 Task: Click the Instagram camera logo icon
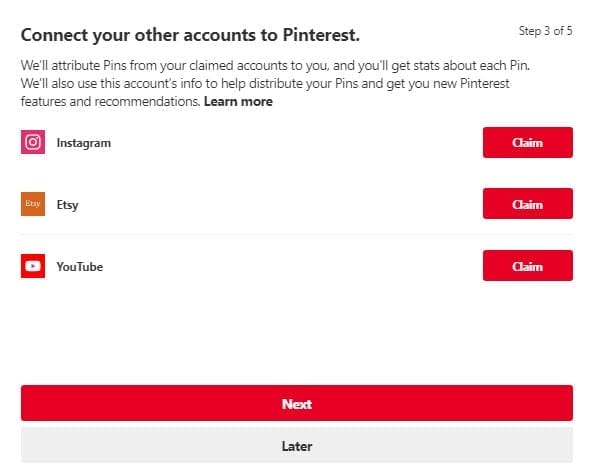33,142
